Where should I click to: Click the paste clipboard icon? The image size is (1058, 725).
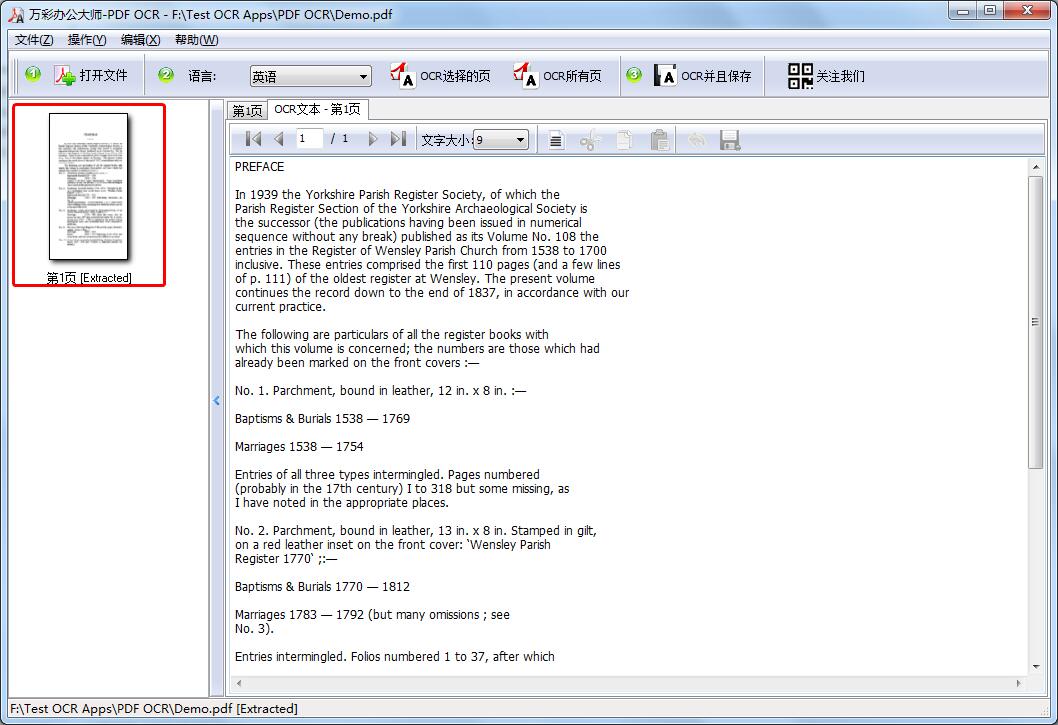pos(659,140)
